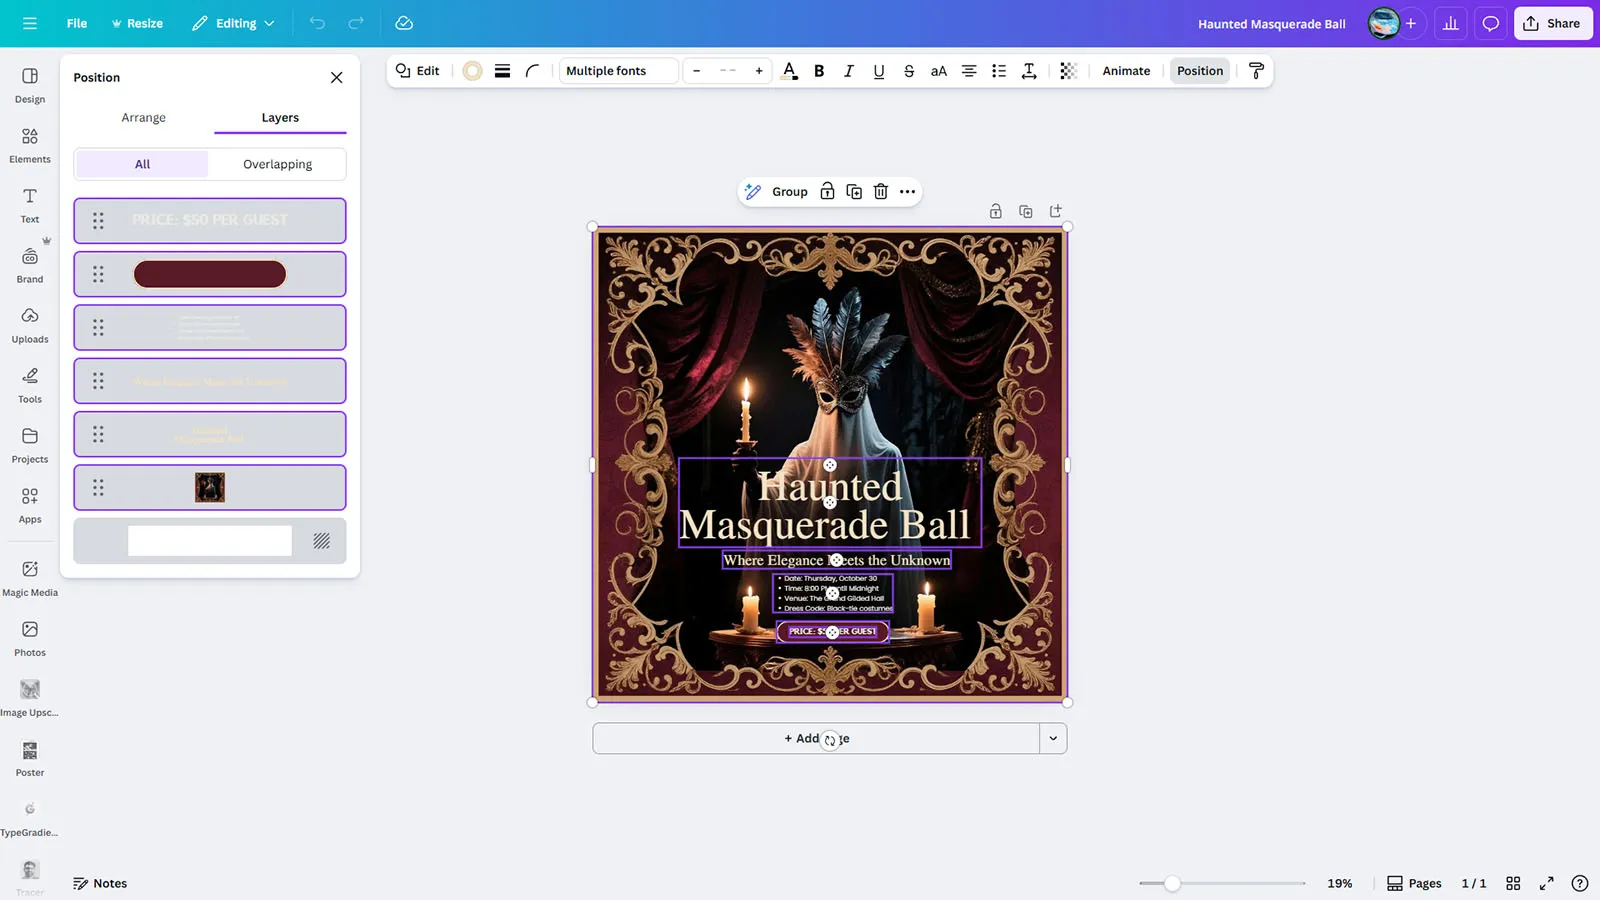This screenshot has height=900, width=1600.
Task: Click the Share button
Action: (1552, 24)
